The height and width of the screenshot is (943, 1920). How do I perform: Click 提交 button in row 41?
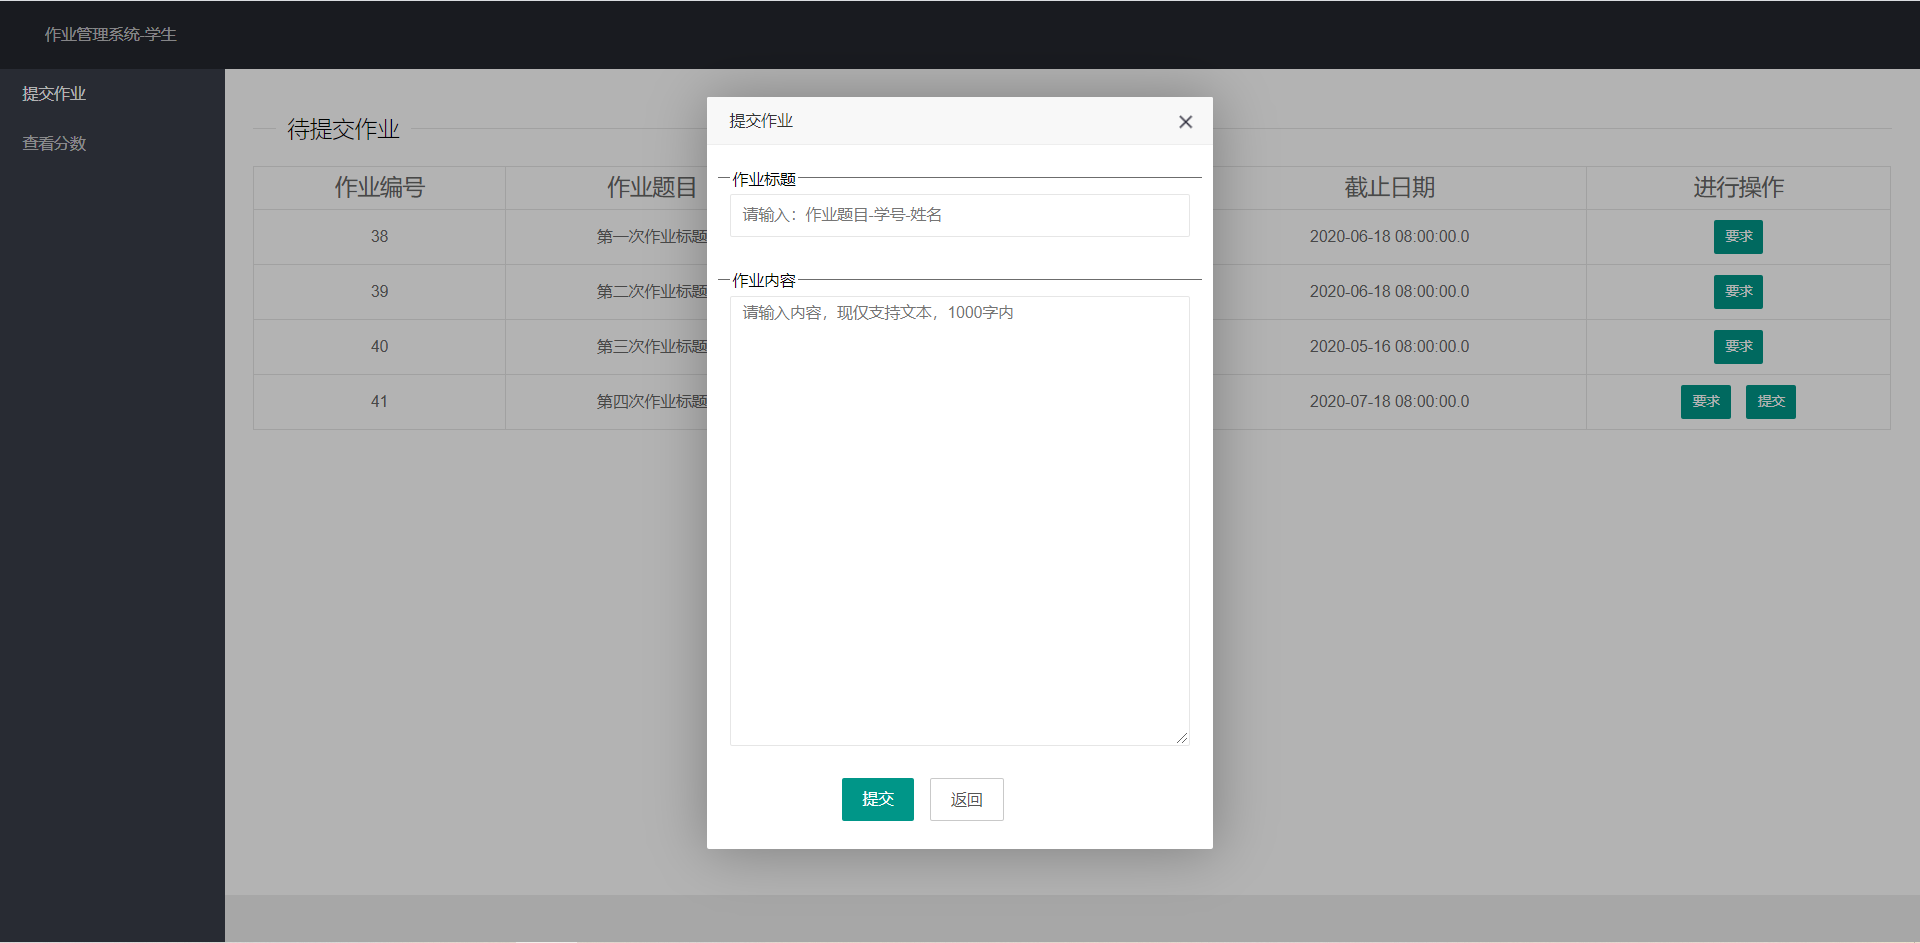coord(1771,402)
